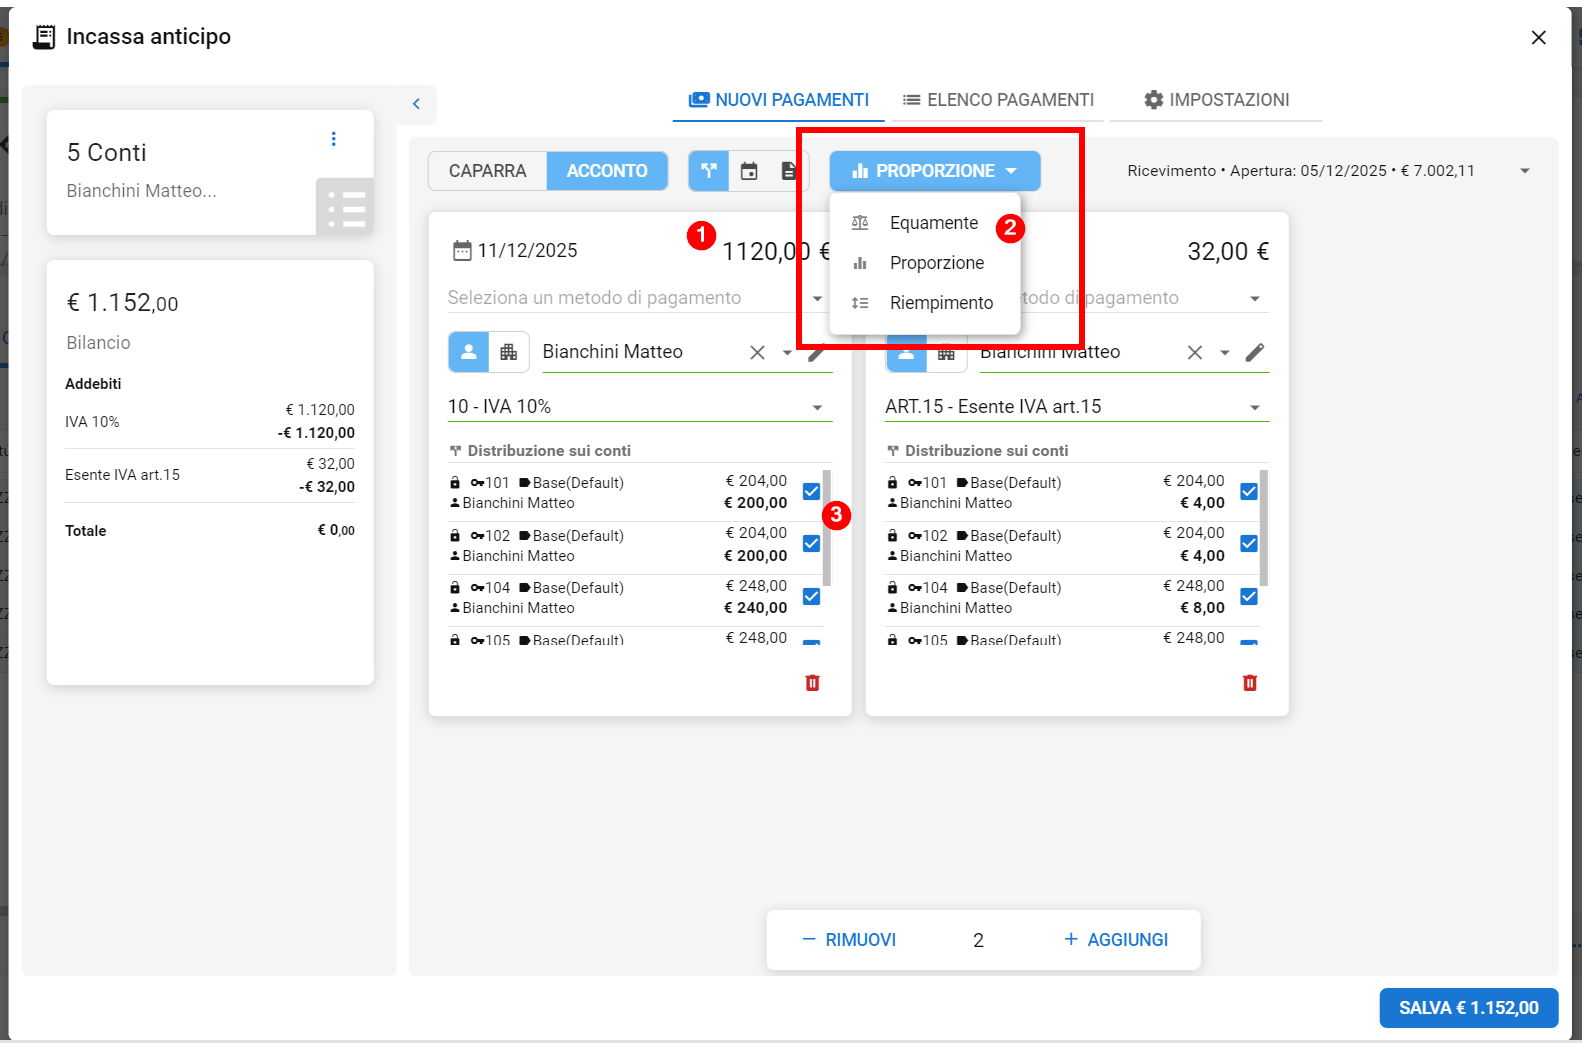Delete the second payment (32,00 €) via its trash icon

point(1249,683)
